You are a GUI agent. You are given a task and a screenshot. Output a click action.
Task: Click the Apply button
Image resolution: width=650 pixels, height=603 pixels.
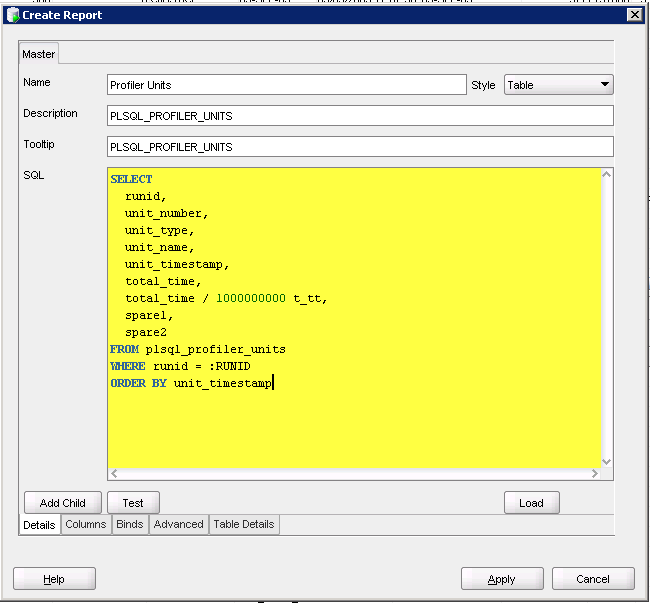[501, 579]
